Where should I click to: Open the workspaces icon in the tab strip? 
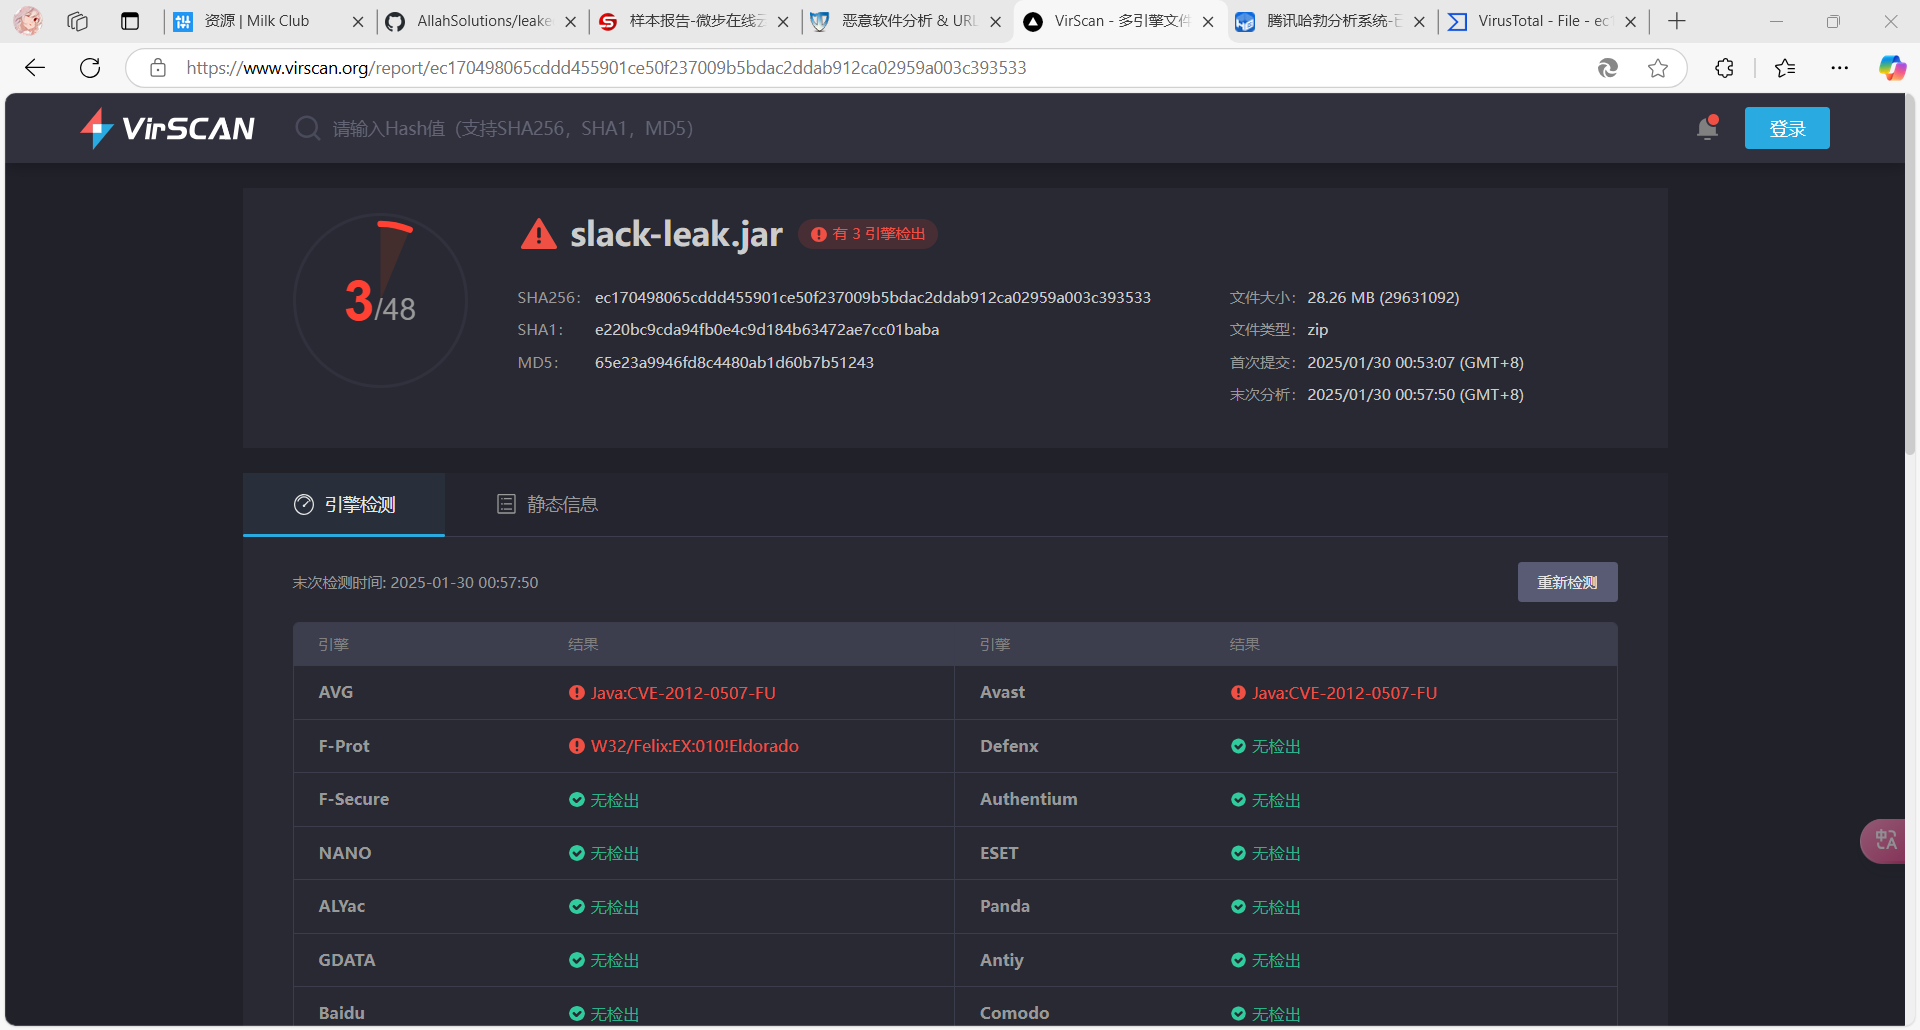point(78,21)
